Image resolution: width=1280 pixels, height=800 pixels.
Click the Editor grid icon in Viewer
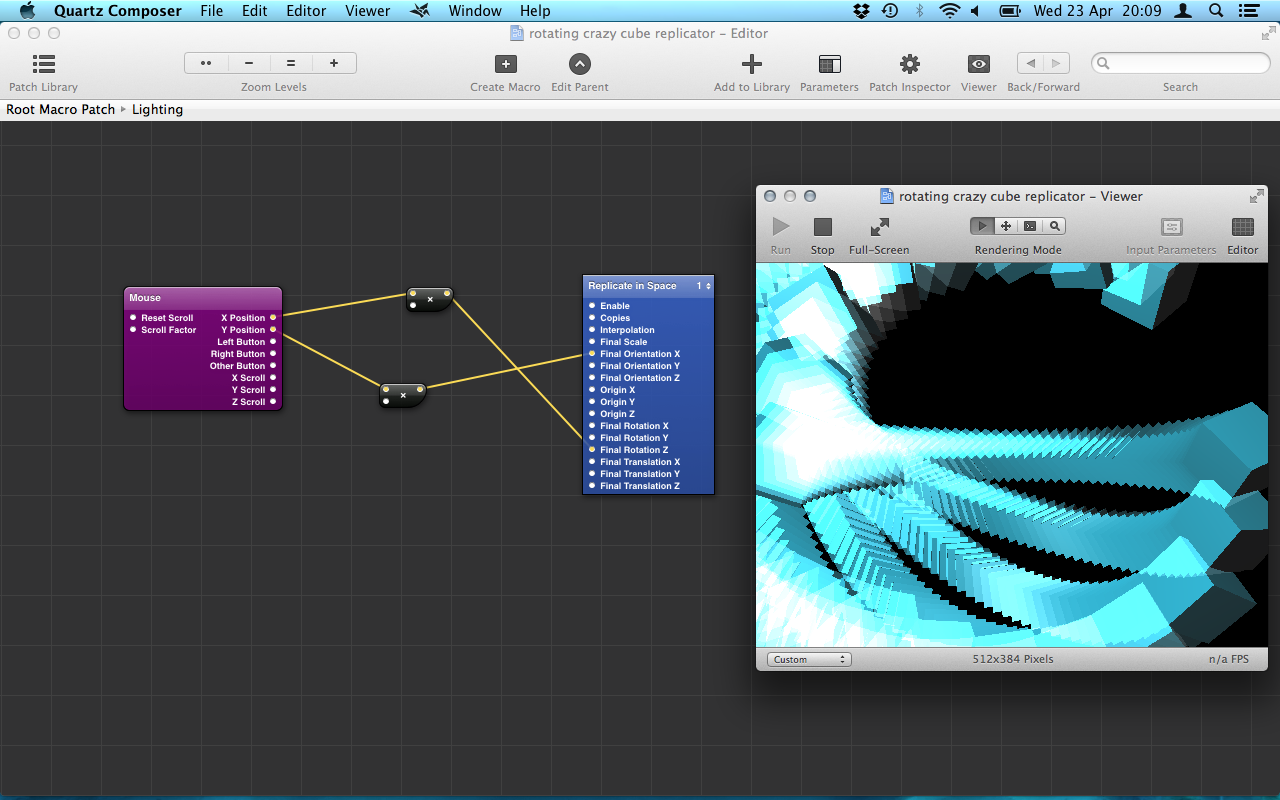pos(1242,227)
